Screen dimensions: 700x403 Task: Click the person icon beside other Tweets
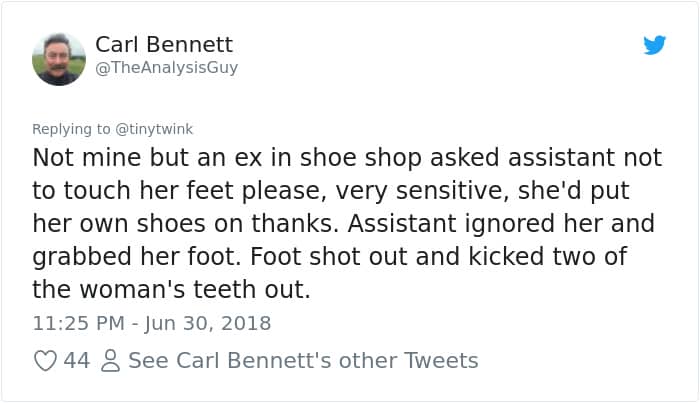click(x=109, y=360)
